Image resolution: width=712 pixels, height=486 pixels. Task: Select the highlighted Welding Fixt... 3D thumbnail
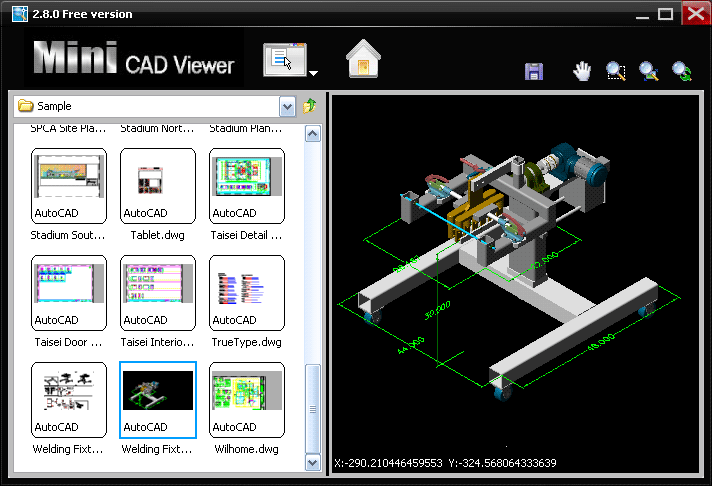[x=158, y=400]
